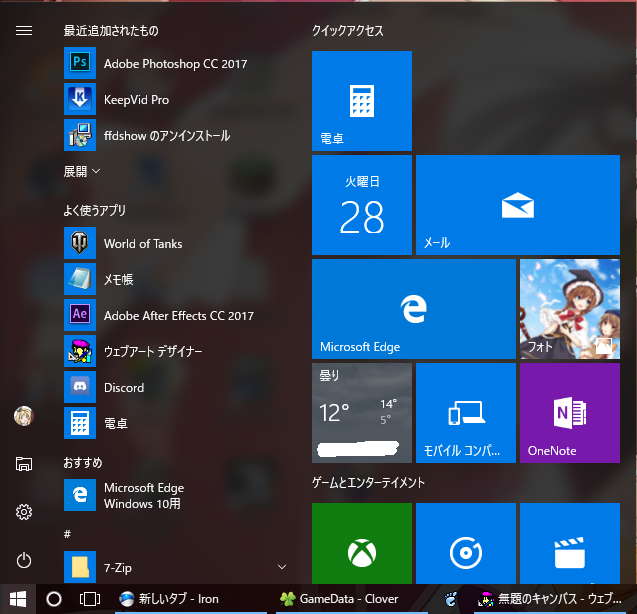
Task: Open the OneNote purple tile
Action: (570, 413)
